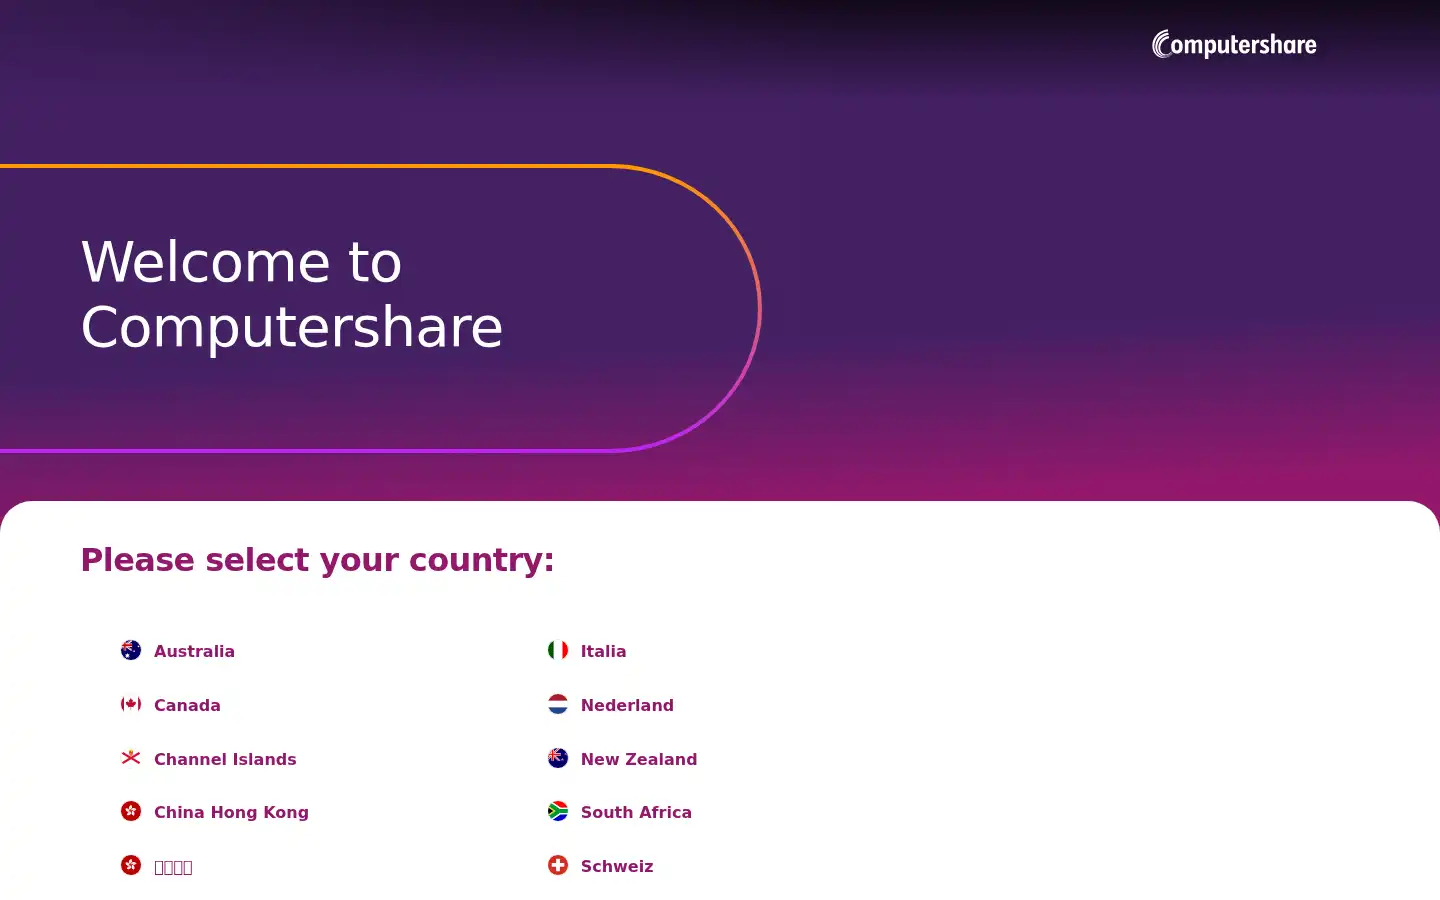Select Australia as your country

[x=194, y=651]
